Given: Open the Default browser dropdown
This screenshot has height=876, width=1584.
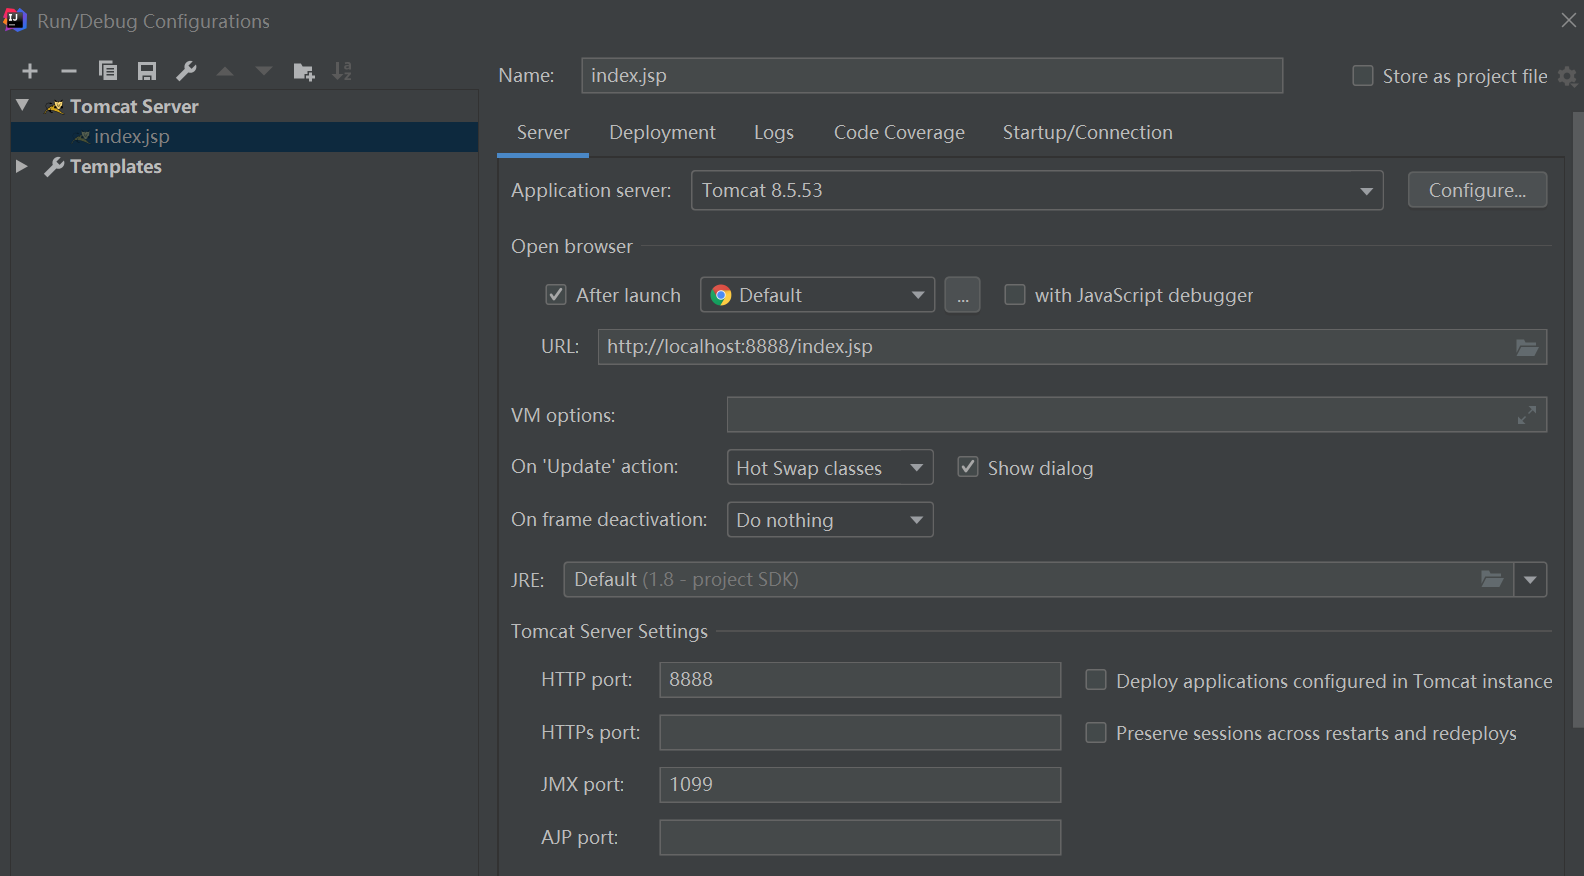Looking at the screenshot, I should tap(817, 295).
